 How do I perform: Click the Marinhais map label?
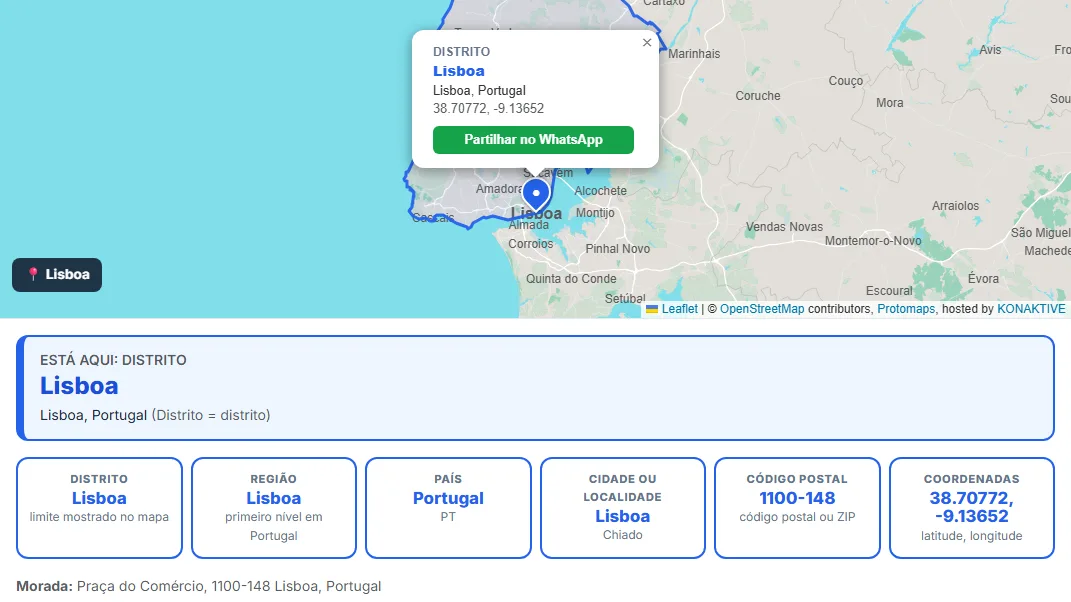point(694,54)
